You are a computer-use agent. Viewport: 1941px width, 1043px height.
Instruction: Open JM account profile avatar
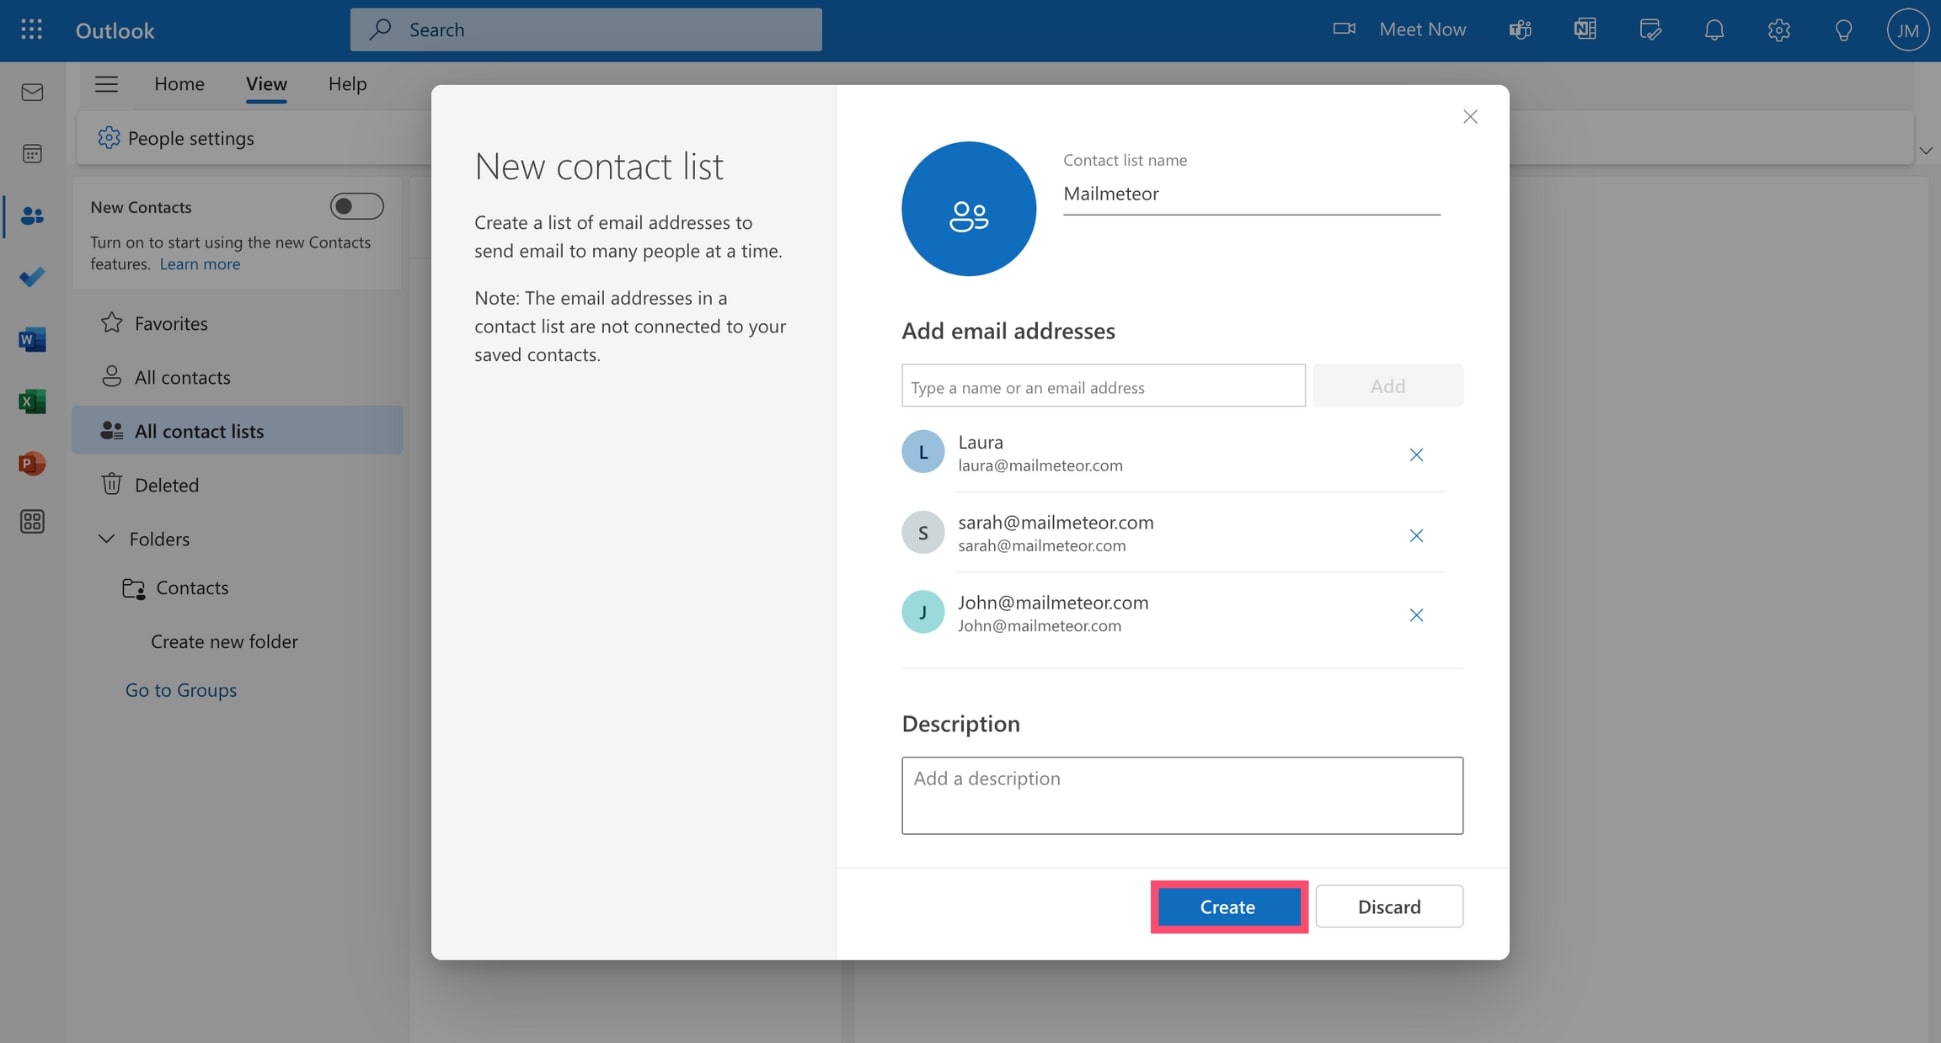(1907, 30)
